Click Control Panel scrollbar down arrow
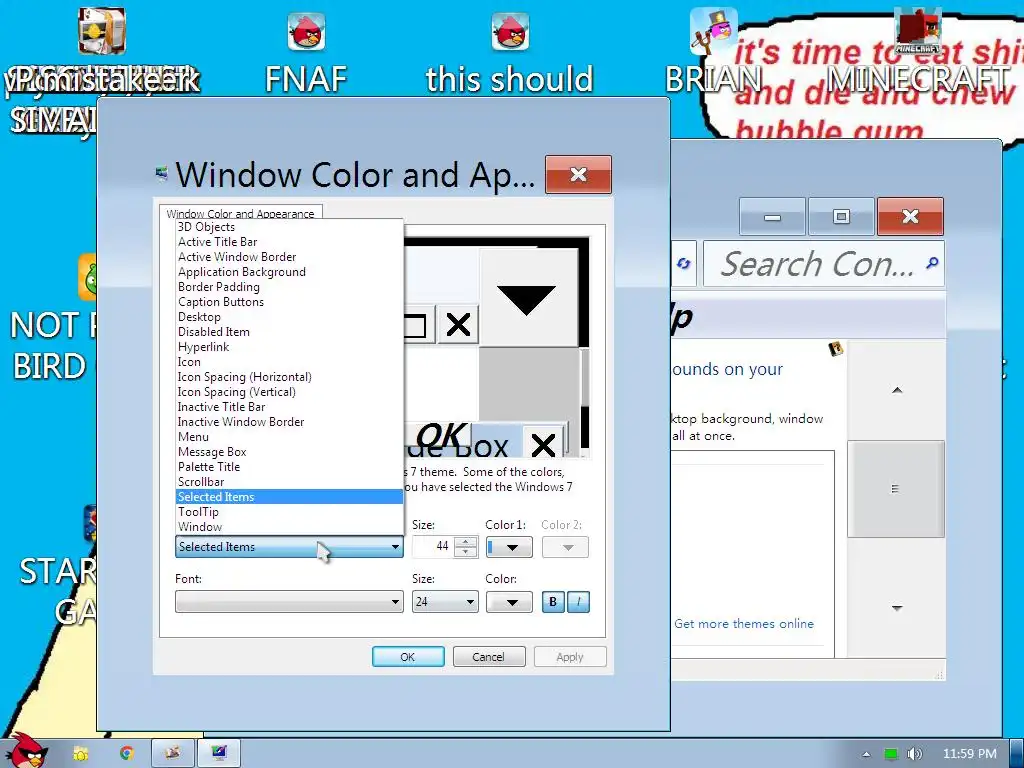 click(x=897, y=608)
